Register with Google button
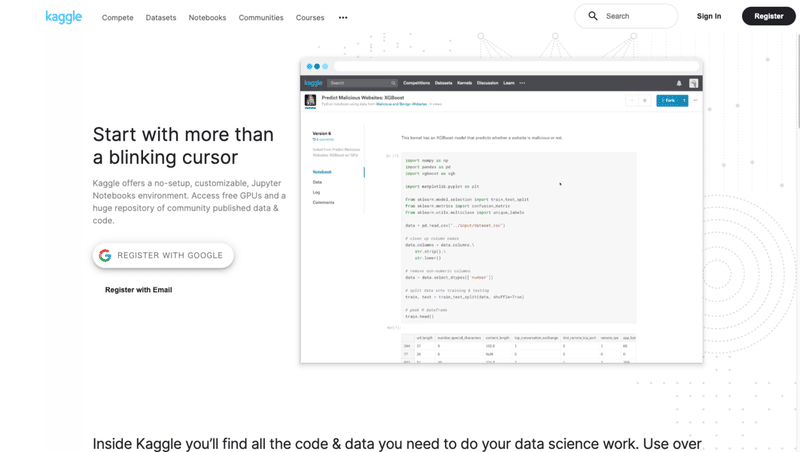This screenshot has height=452, width=800. click(163, 255)
